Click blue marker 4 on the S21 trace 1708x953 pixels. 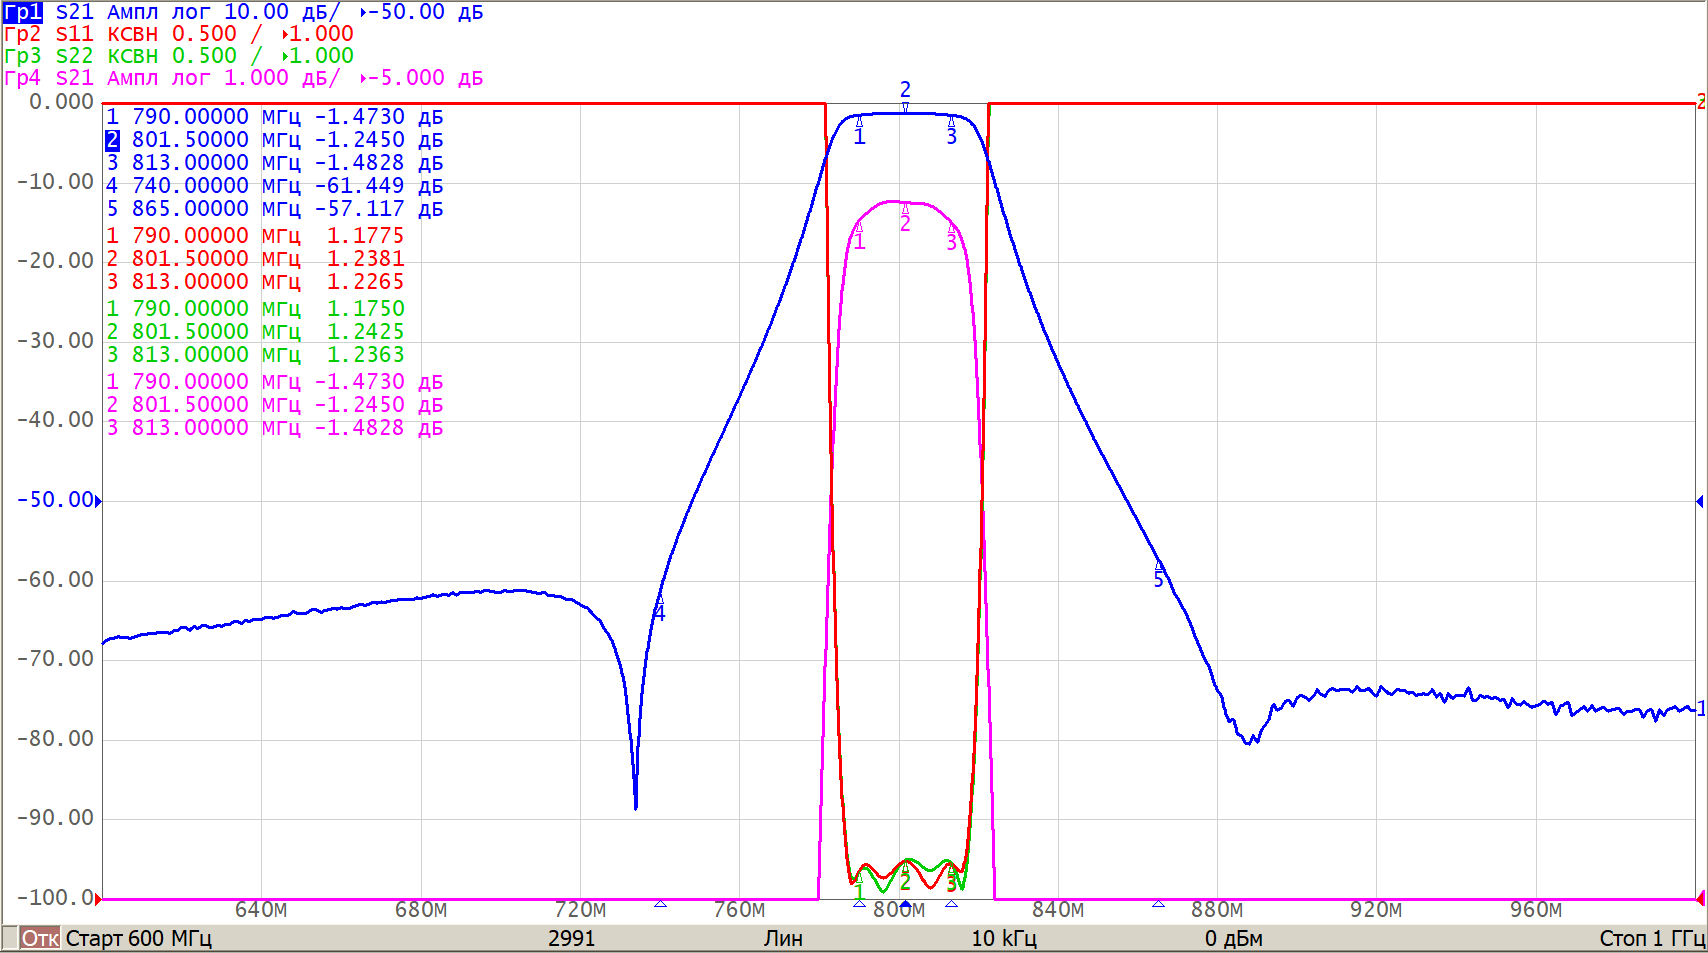tap(659, 600)
